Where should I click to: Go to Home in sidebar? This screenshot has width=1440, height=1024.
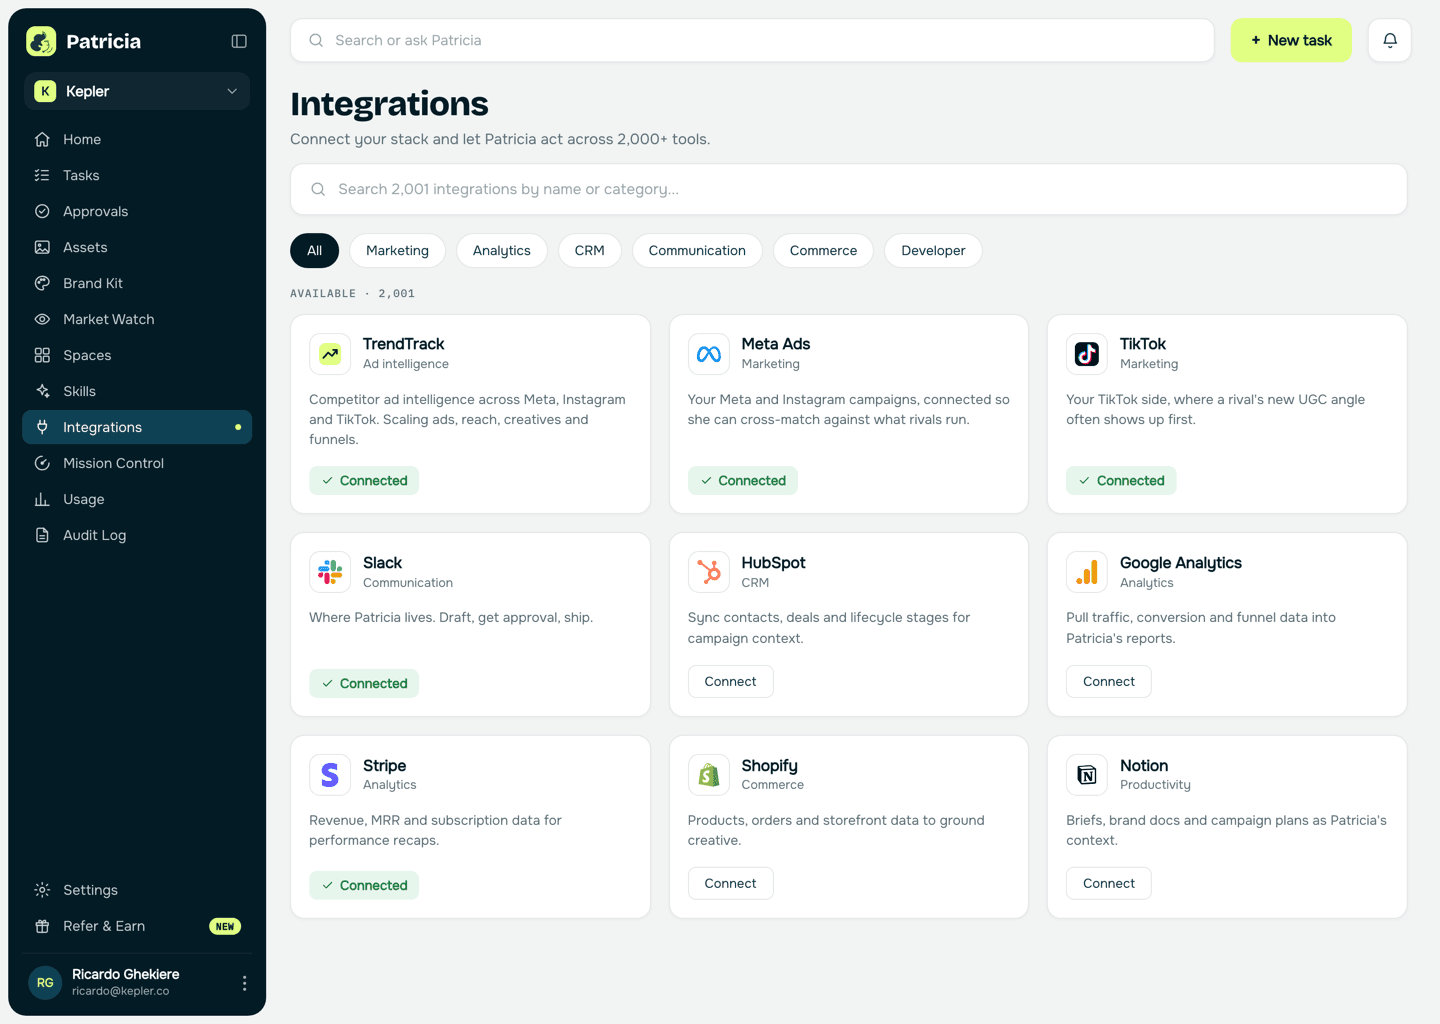point(137,139)
